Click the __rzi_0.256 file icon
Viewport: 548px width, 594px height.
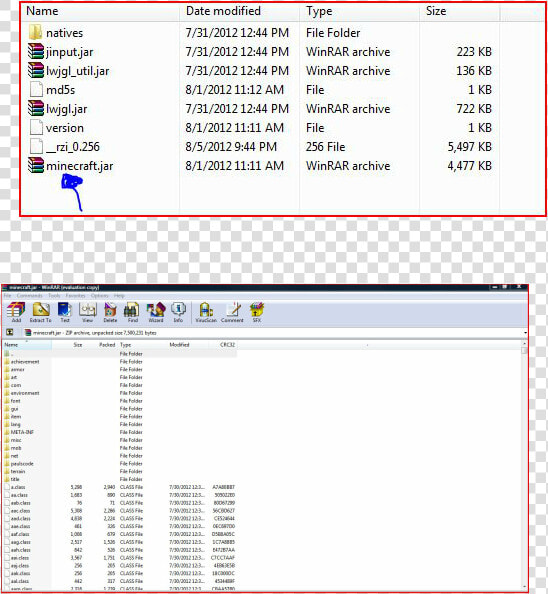(x=36, y=147)
